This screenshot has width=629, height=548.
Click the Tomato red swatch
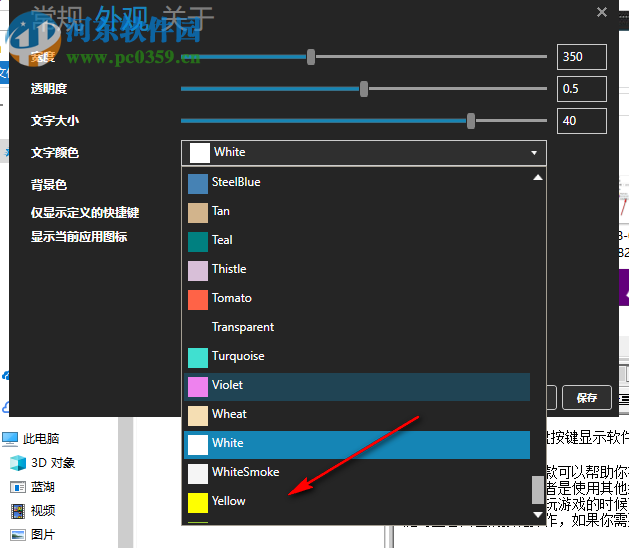(198, 300)
